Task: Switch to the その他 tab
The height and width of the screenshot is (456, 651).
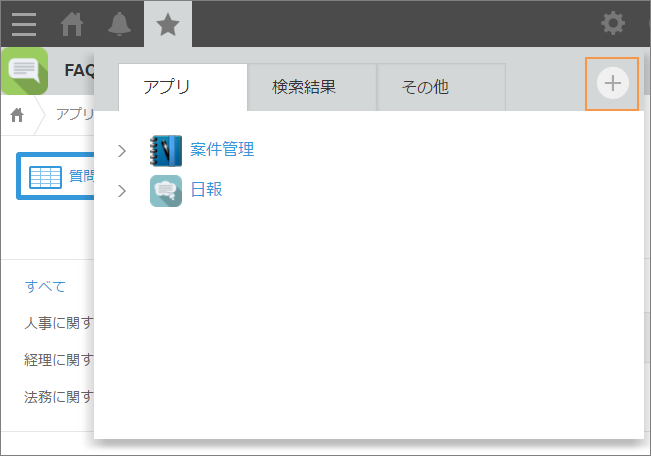Action: [x=441, y=87]
